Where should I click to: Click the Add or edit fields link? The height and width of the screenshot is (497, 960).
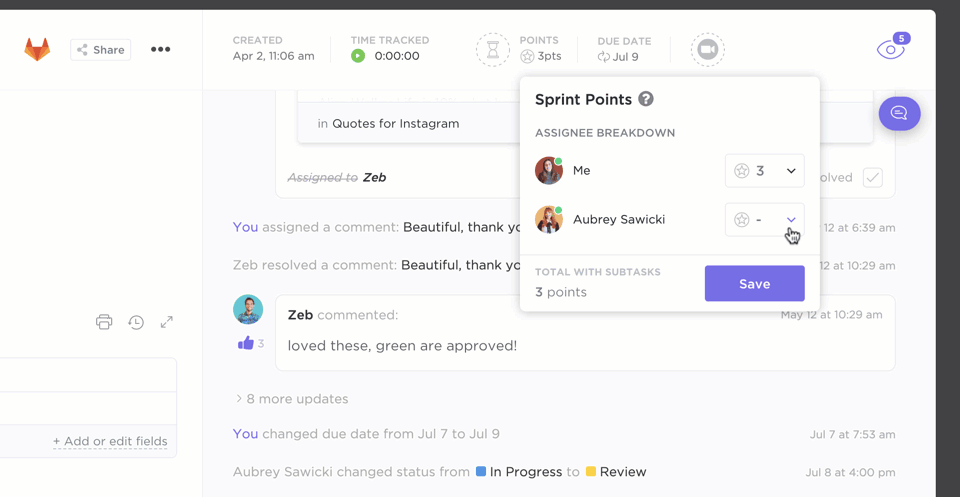click(x=110, y=441)
